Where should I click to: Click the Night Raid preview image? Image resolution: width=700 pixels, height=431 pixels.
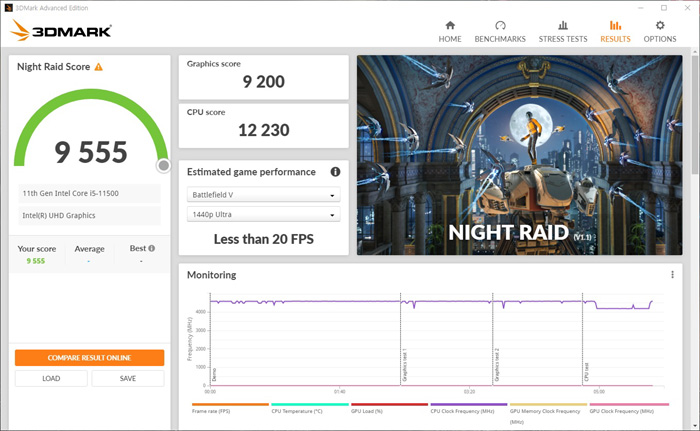click(519, 155)
